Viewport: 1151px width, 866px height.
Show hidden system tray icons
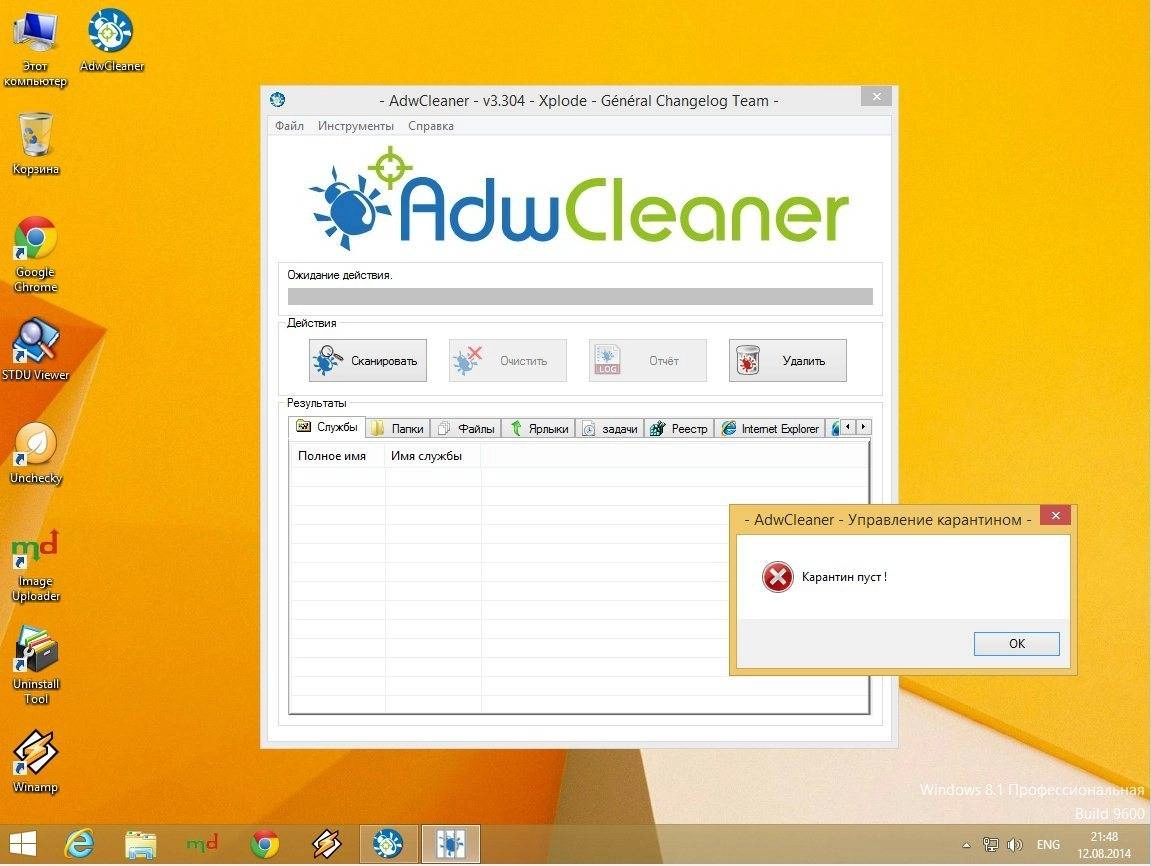tap(967, 845)
